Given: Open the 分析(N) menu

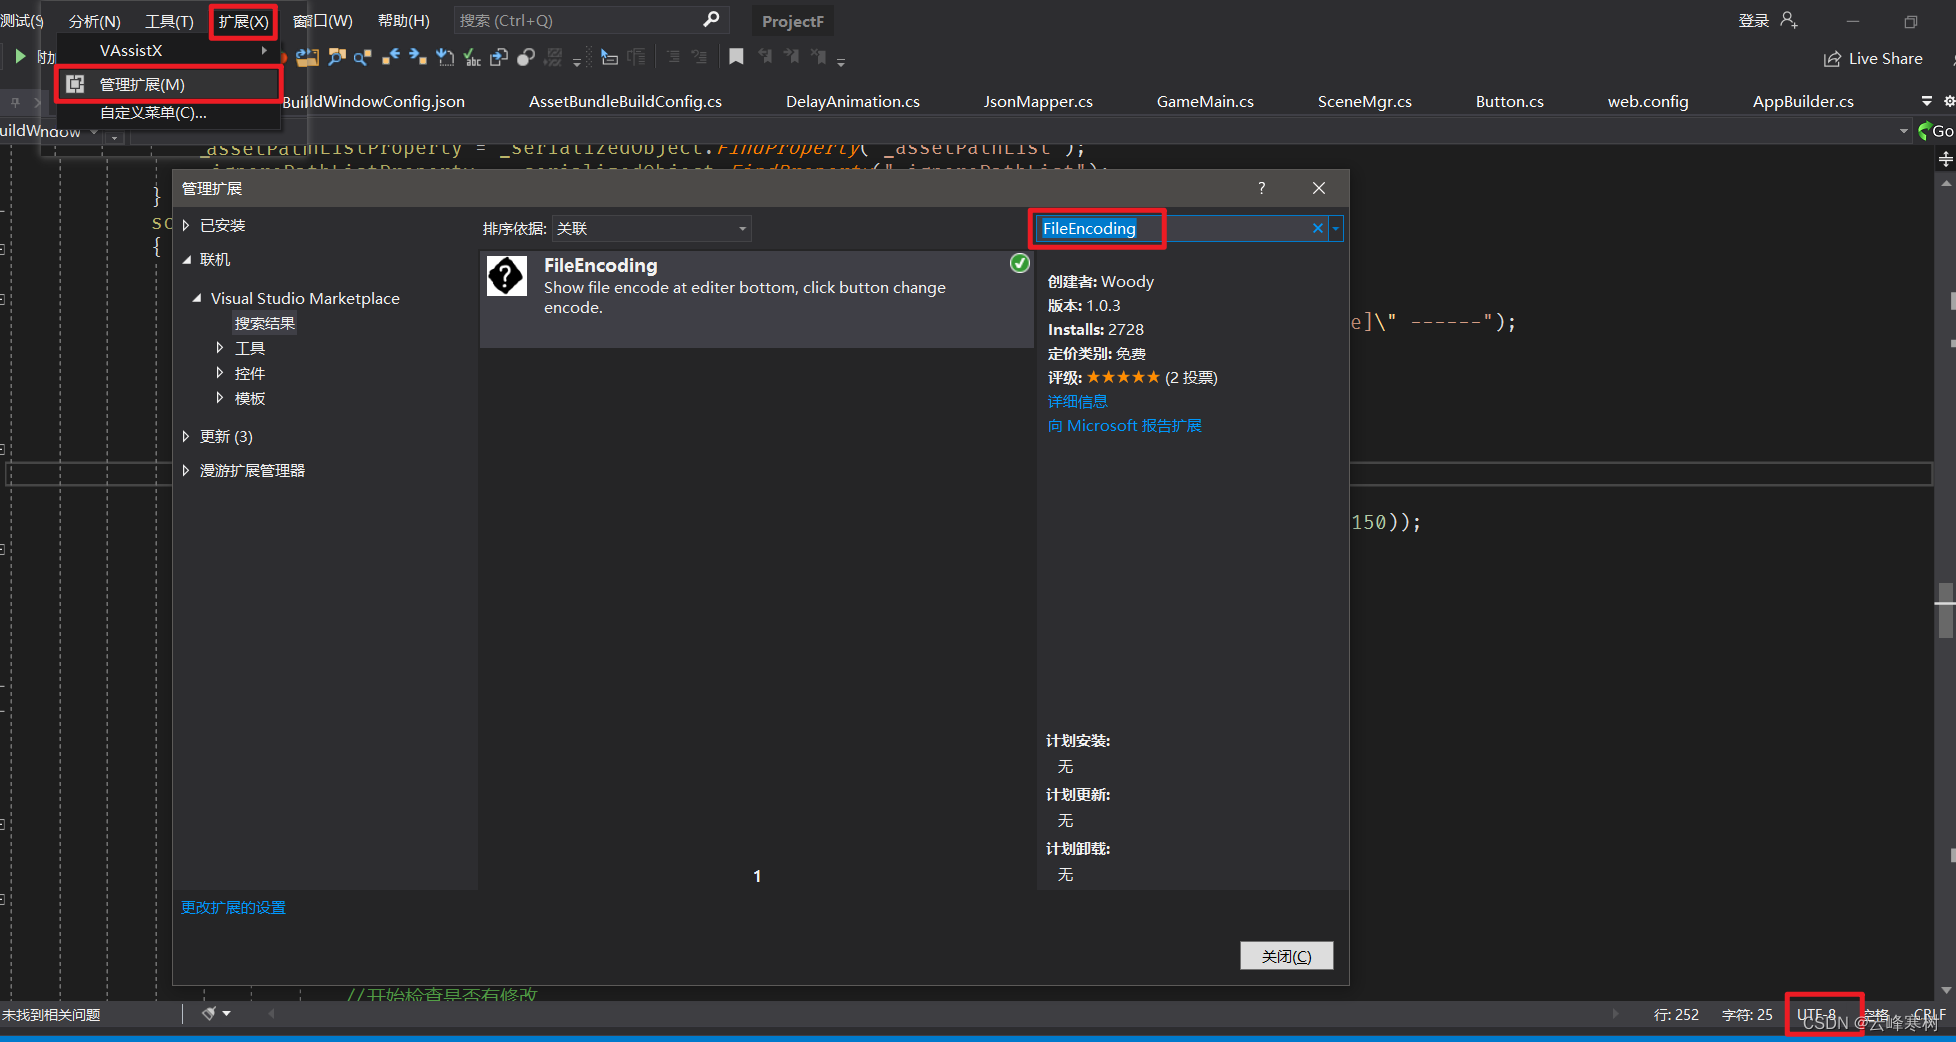Looking at the screenshot, I should (x=95, y=21).
